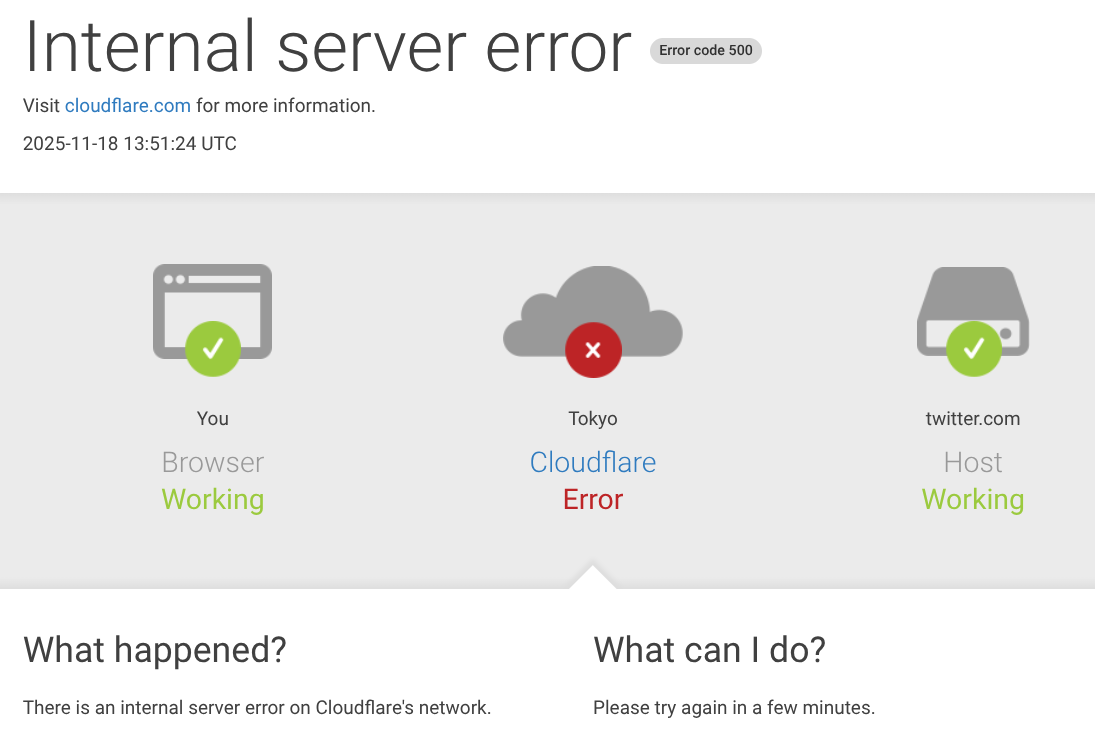Click the 'Host' label
Image resolution: width=1095 pixels, height=746 pixels.
pyautogui.click(x=973, y=462)
